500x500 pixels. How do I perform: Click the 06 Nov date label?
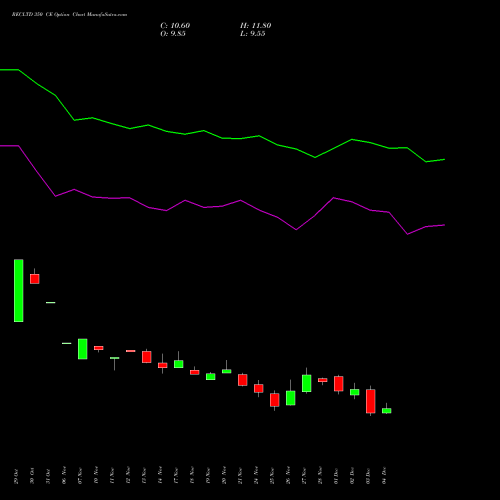[x=64, y=475]
